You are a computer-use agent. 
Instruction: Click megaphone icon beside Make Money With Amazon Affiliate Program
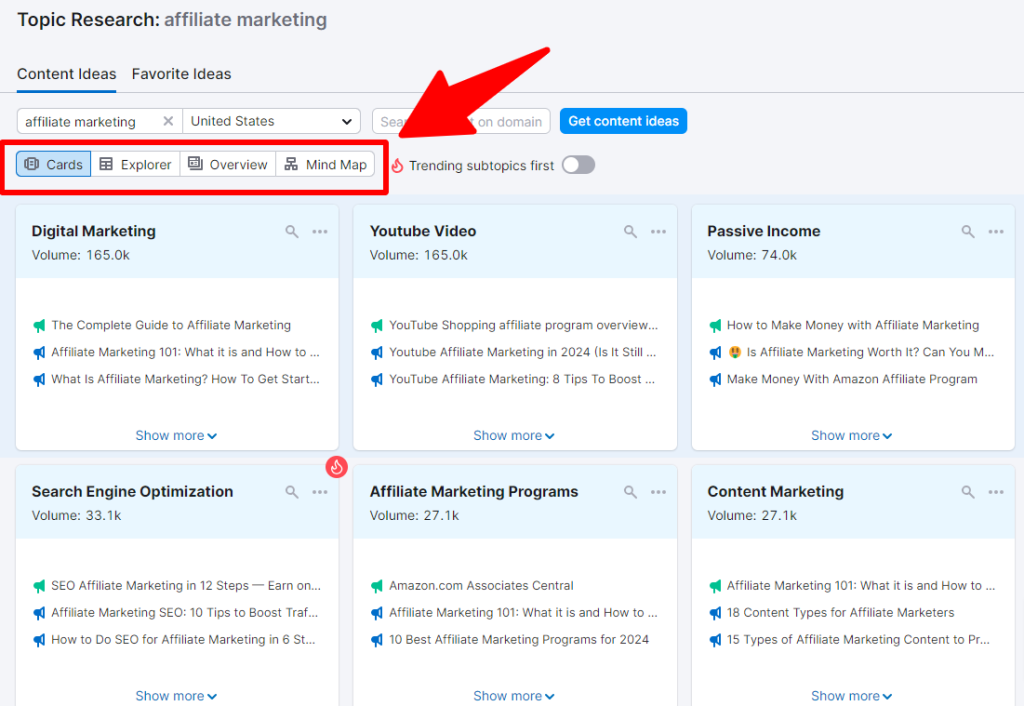(x=715, y=379)
